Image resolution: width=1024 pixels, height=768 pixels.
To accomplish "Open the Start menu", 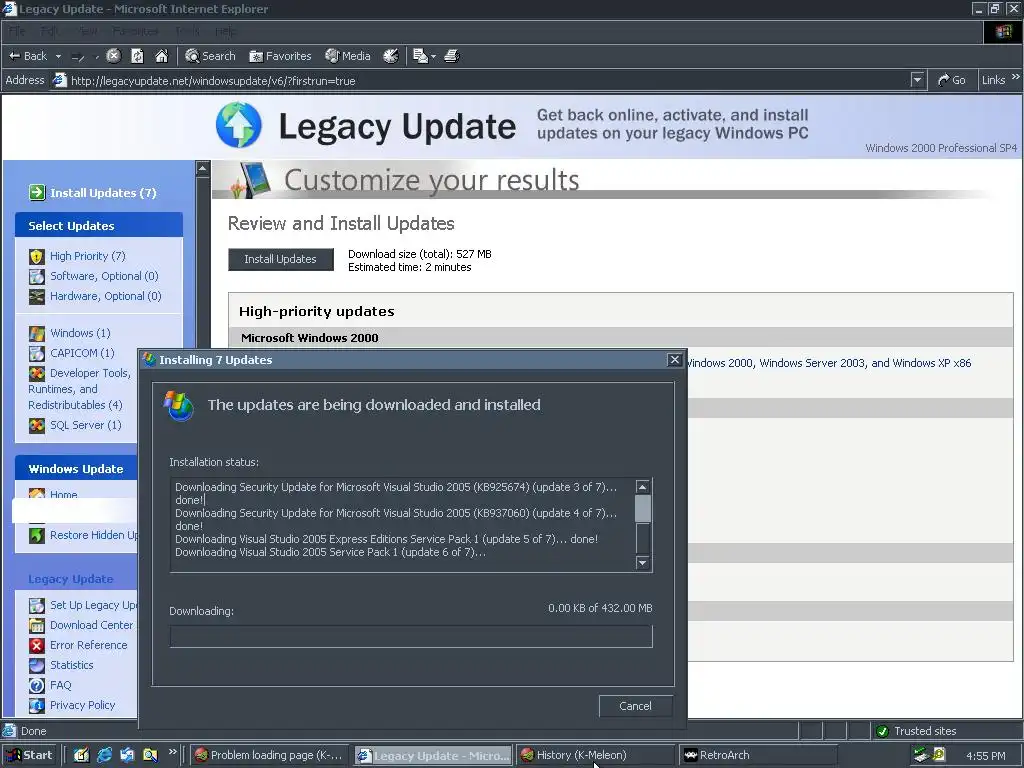I will 29,755.
